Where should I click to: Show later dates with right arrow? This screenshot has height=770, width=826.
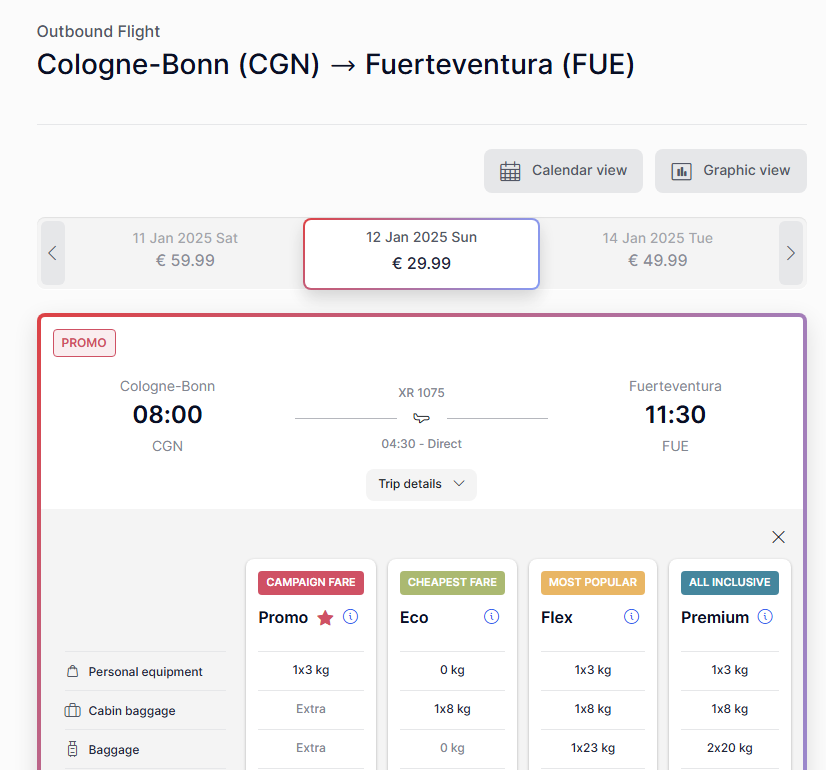tap(791, 253)
